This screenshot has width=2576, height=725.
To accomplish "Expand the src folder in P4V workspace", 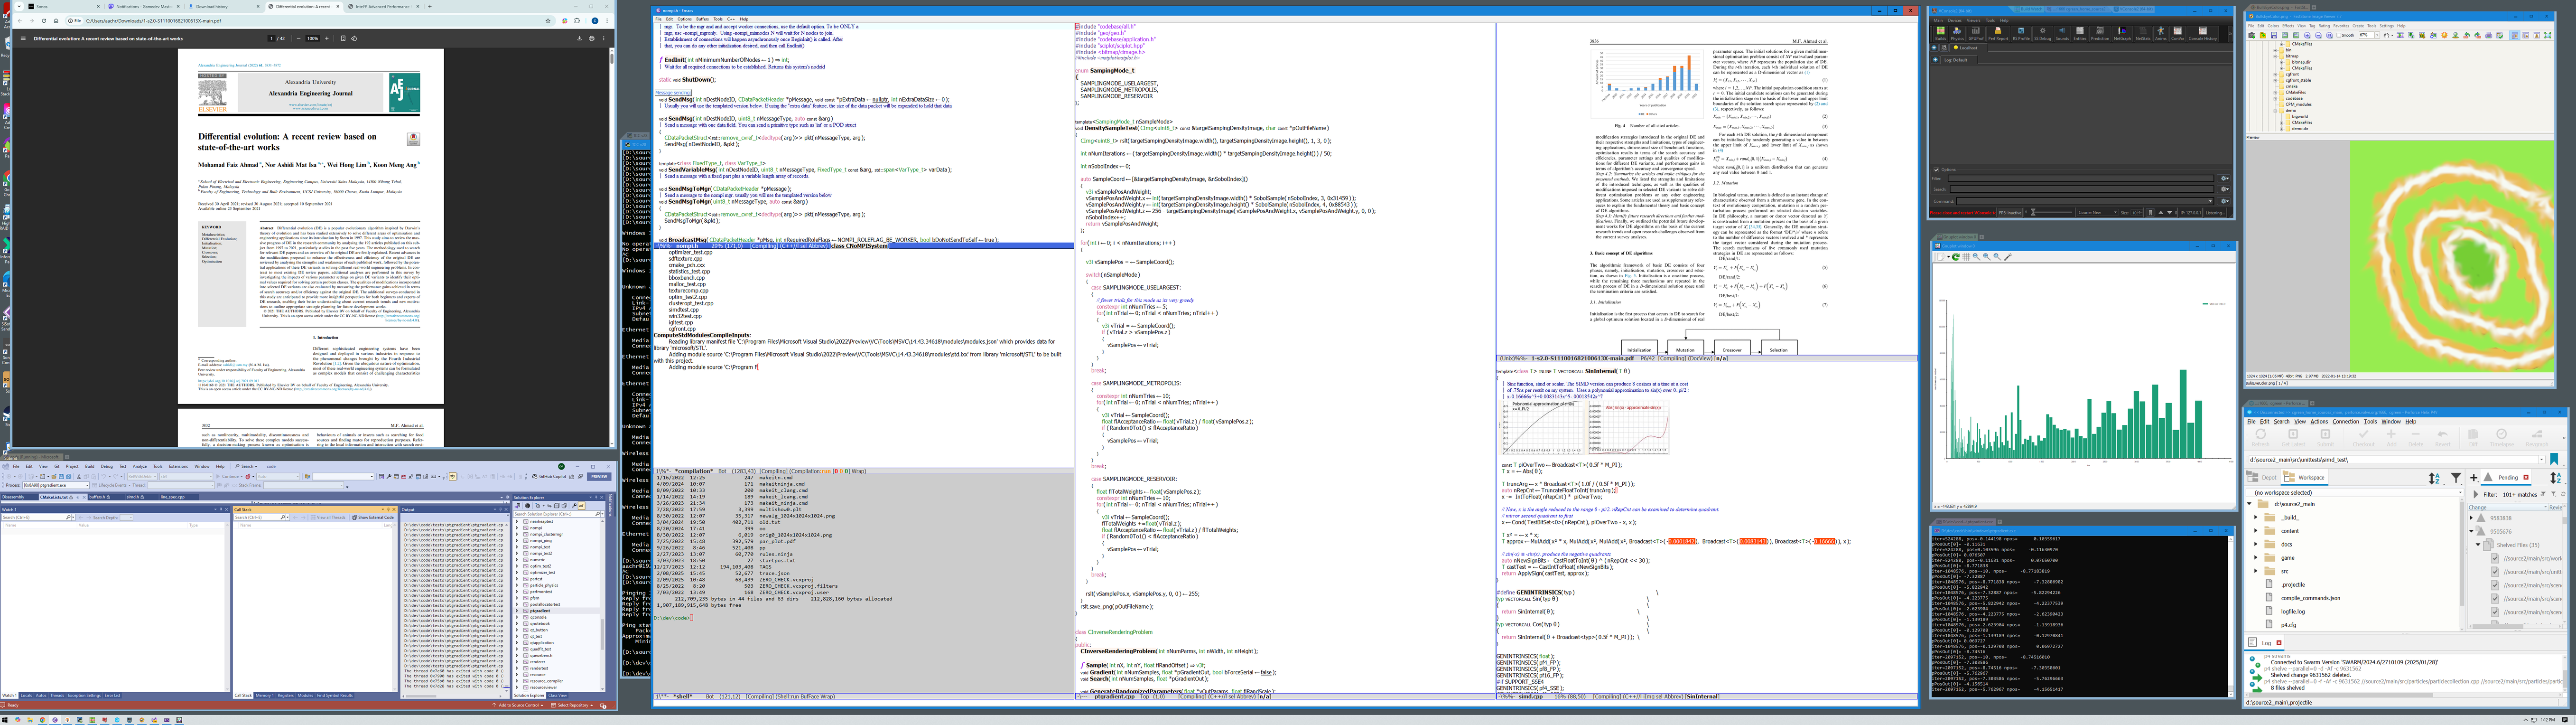I will point(2256,571).
